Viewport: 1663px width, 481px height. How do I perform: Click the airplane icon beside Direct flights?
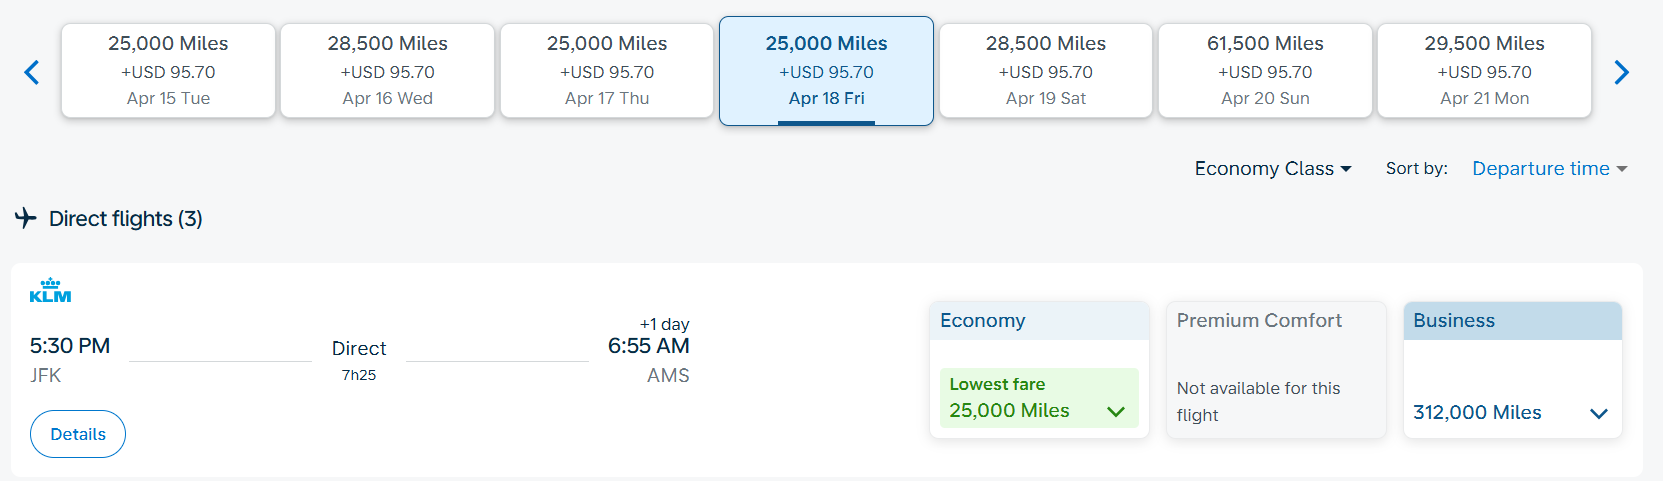[26, 217]
